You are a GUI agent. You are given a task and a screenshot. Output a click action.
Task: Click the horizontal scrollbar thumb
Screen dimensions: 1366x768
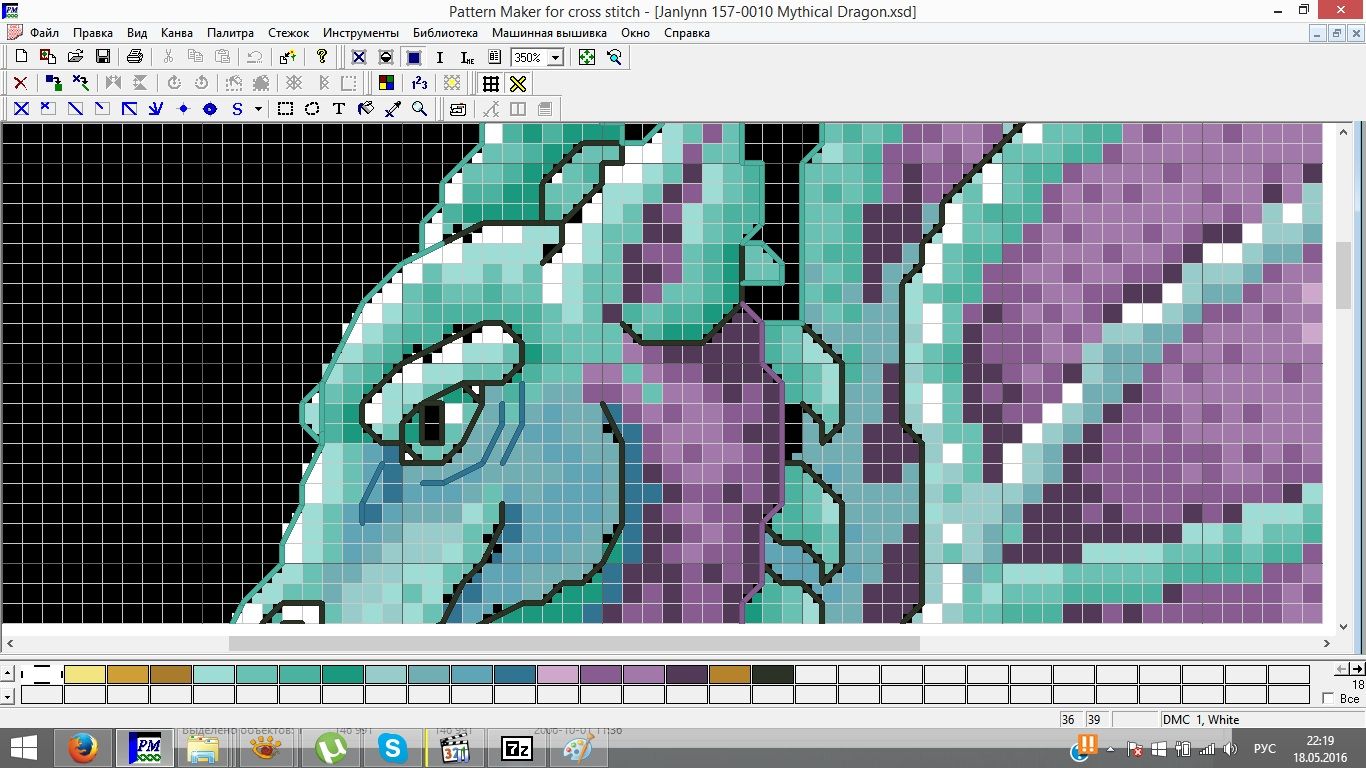(574, 644)
